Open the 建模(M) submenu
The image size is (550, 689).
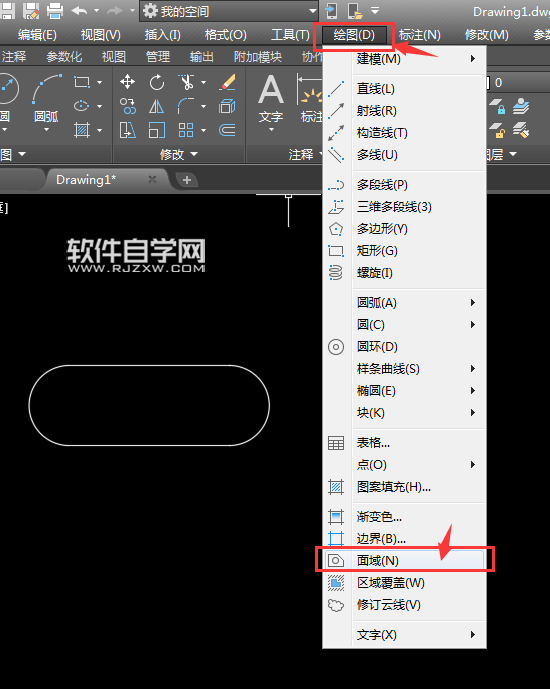pos(404,58)
